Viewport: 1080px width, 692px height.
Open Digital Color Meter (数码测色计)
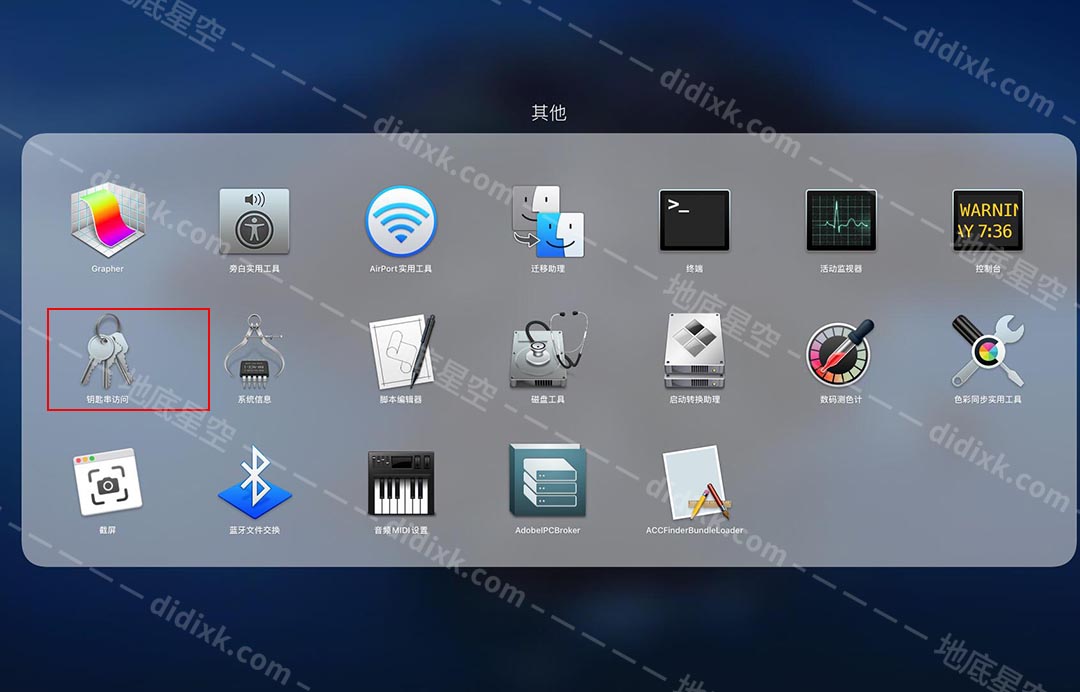pyautogui.click(x=841, y=351)
